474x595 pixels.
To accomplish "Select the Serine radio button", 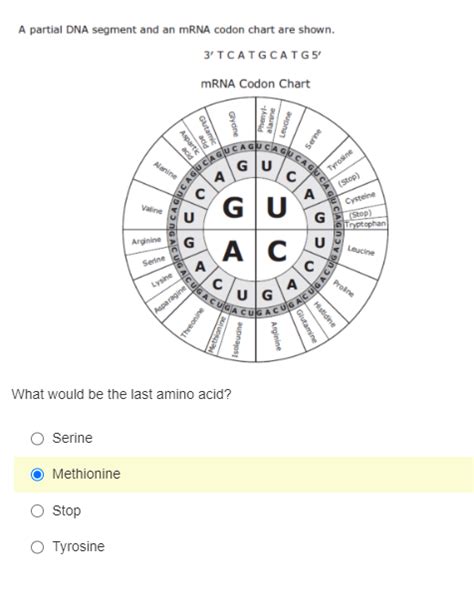I will point(37,438).
